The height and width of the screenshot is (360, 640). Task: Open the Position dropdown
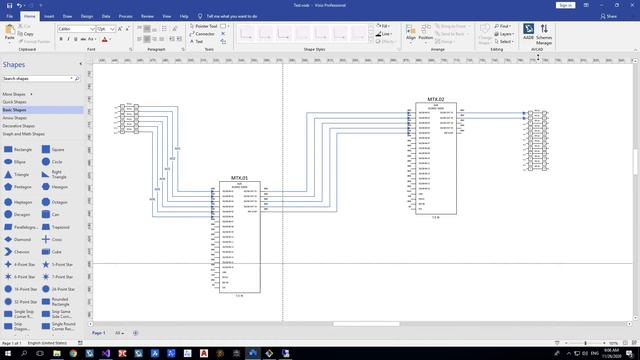pyautogui.click(x=426, y=33)
